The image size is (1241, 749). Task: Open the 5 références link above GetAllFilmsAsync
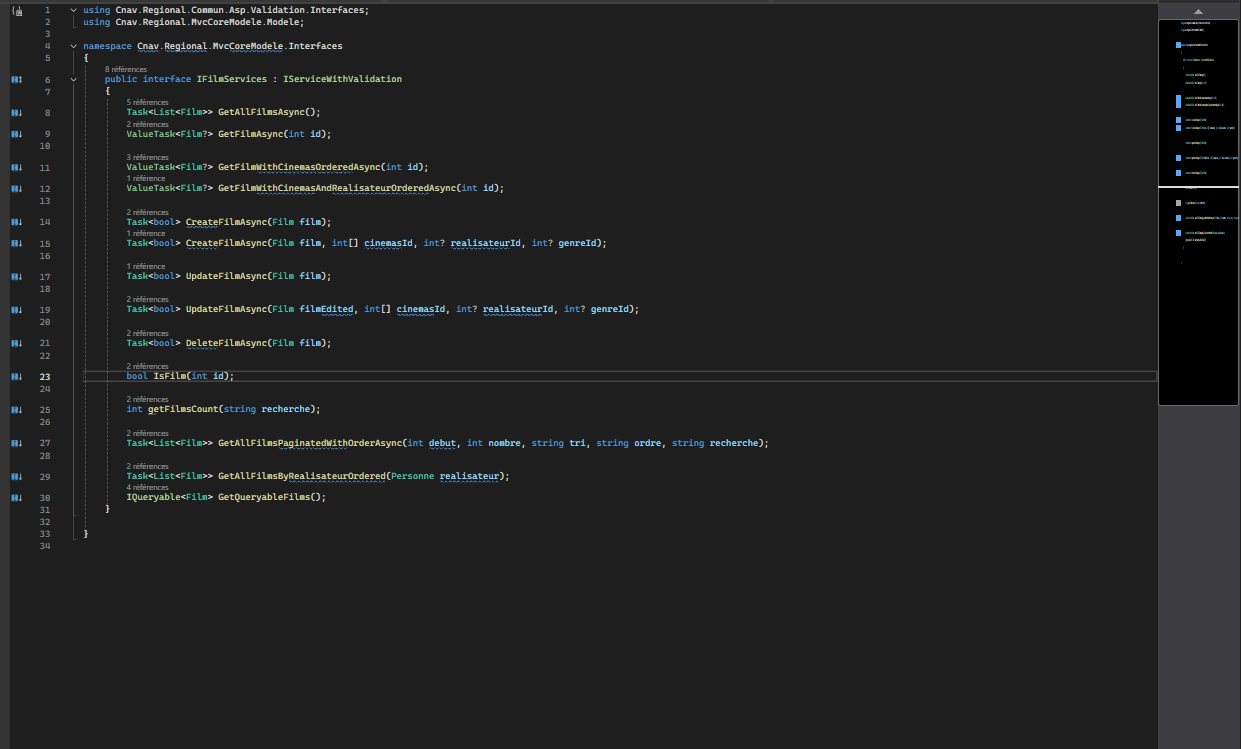147,102
